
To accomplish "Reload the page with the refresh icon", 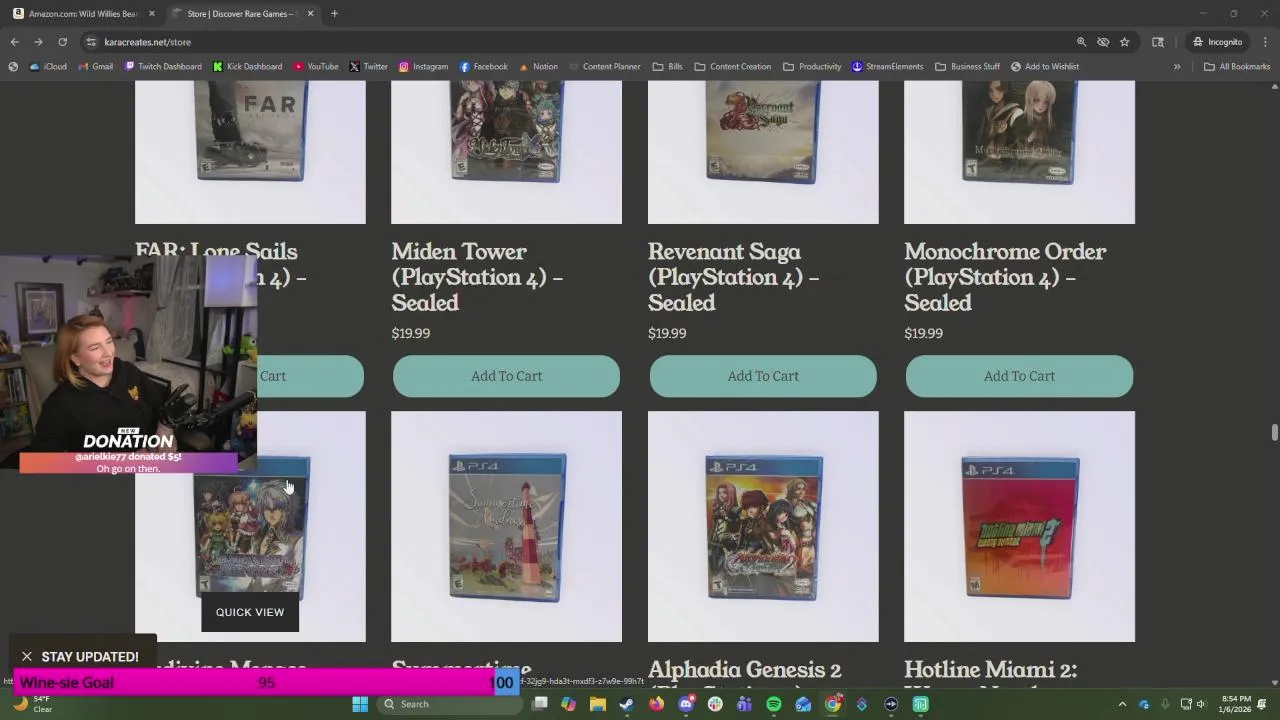I will [62, 42].
